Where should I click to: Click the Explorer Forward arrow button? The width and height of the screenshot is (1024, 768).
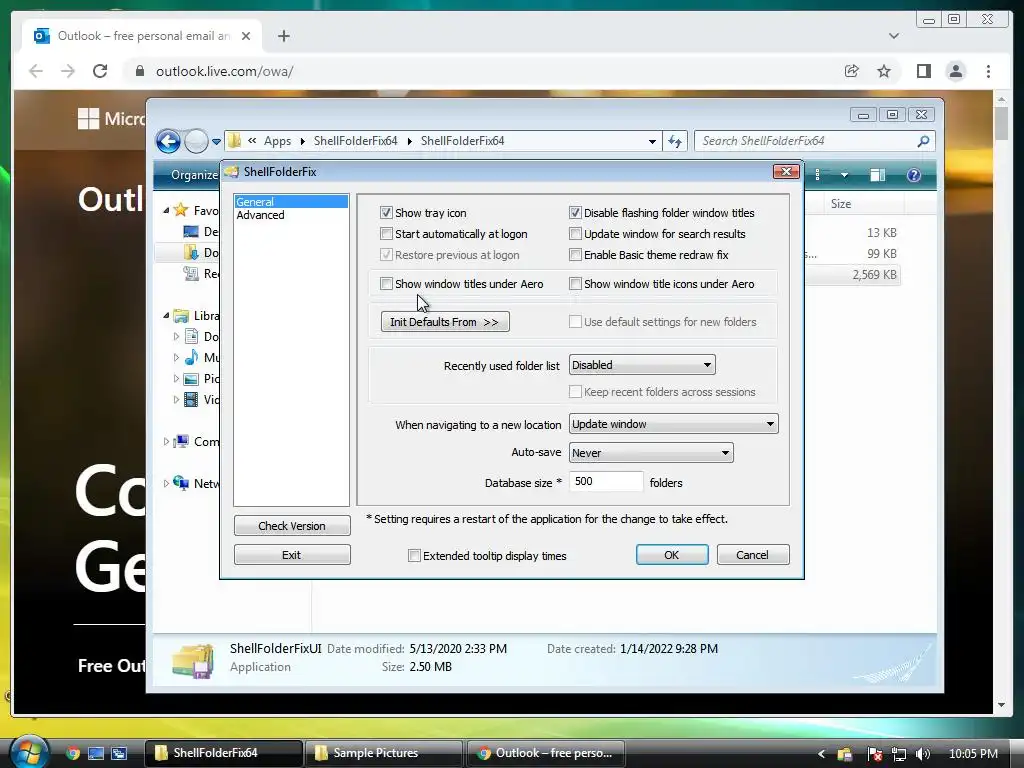[196, 141]
